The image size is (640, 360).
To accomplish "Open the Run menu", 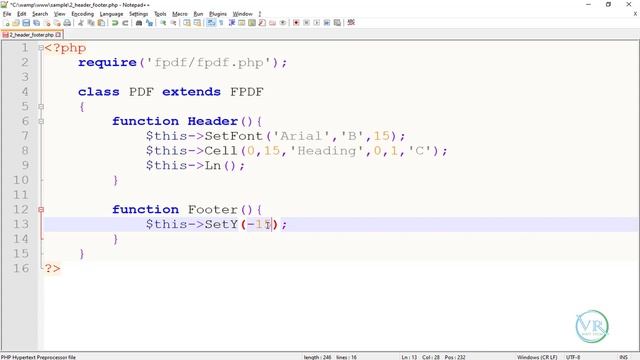I will [x=198, y=14].
